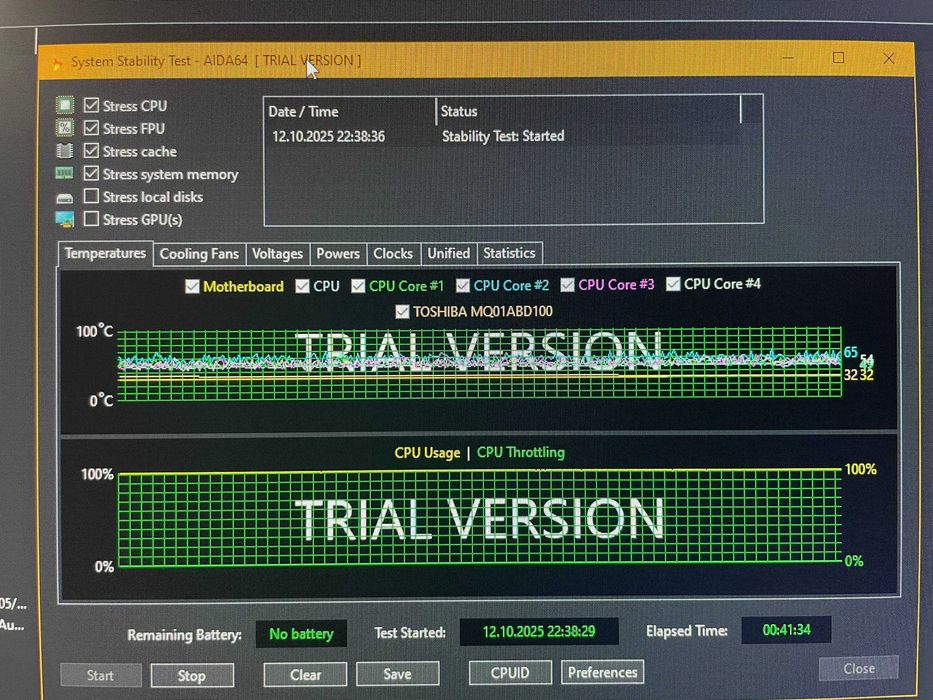The width and height of the screenshot is (933, 700).
Task: Open the Voltages tab
Action: [277, 254]
